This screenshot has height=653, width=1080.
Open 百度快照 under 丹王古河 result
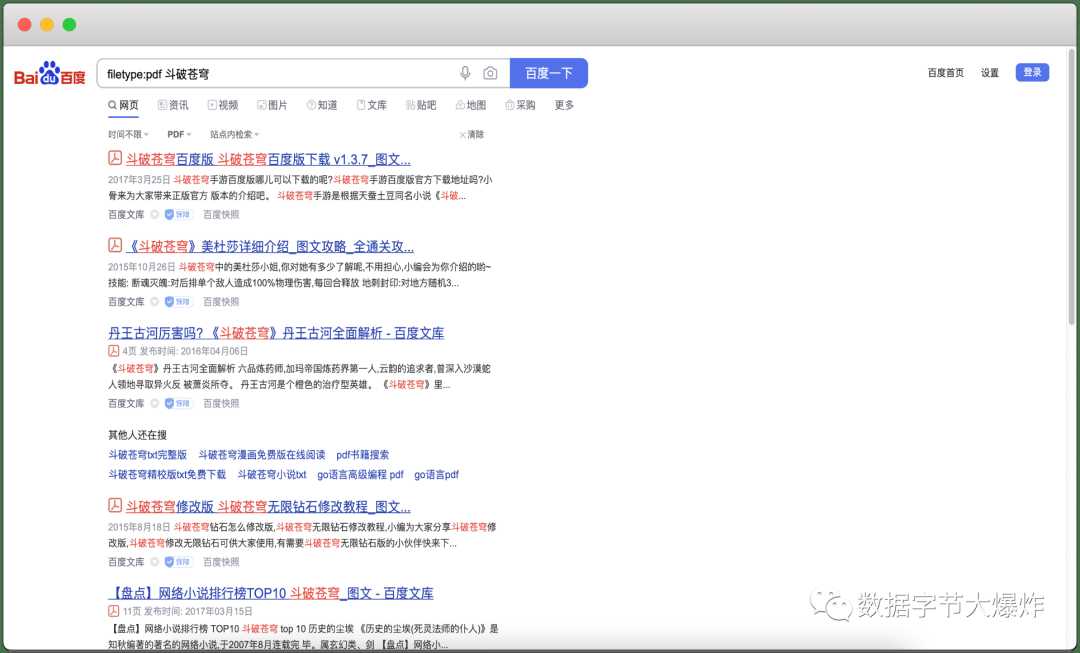point(221,403)
